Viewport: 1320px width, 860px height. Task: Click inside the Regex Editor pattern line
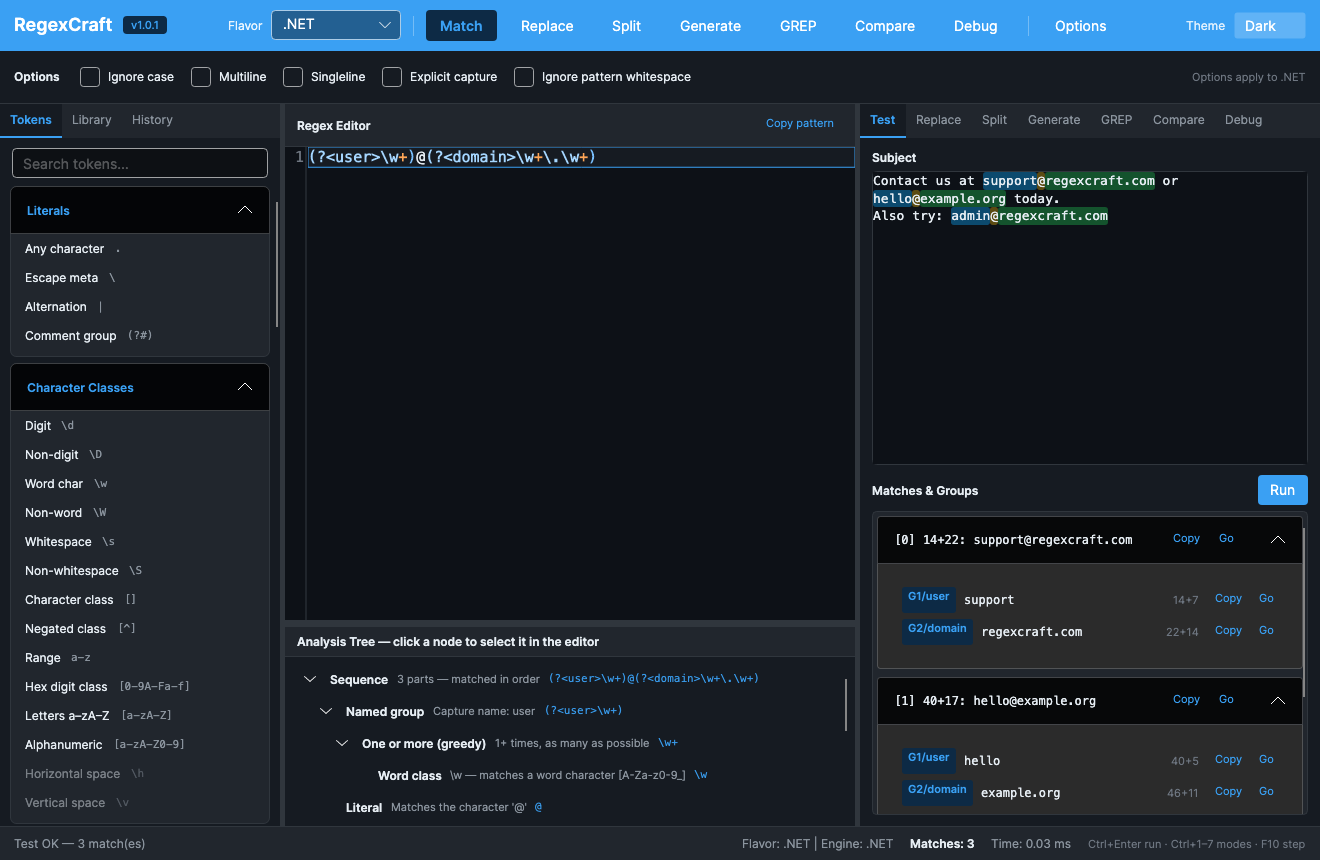tap(580, 157)
